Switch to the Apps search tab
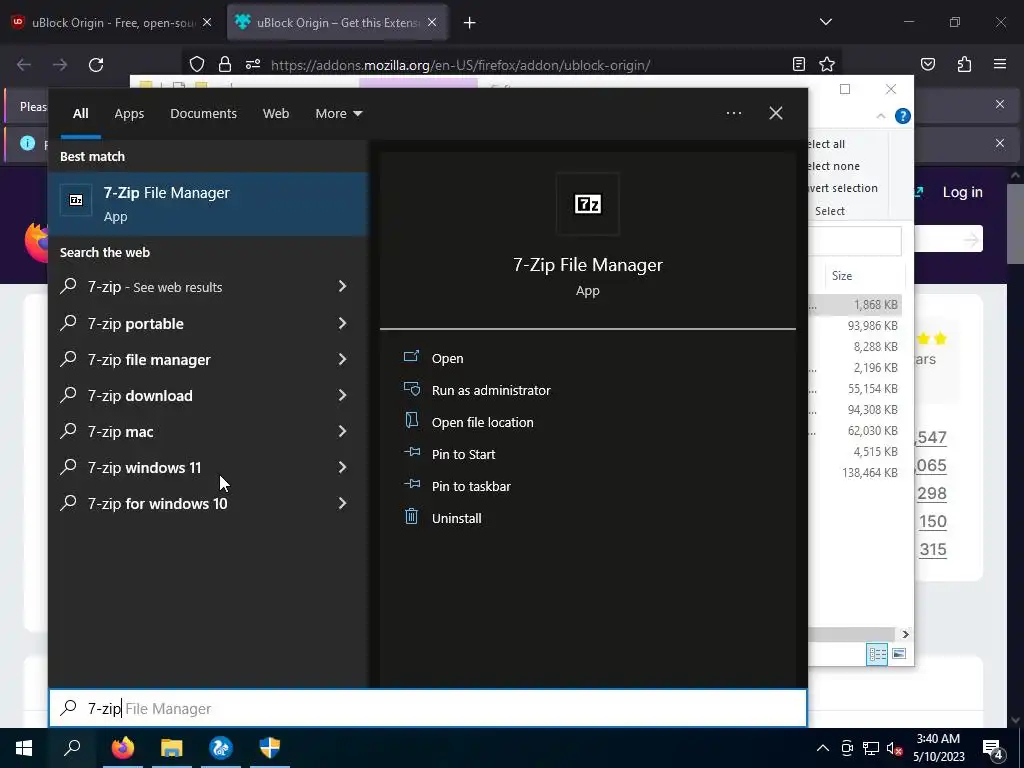This screenshot has height=768, width=1024. [x=129, y=113]
